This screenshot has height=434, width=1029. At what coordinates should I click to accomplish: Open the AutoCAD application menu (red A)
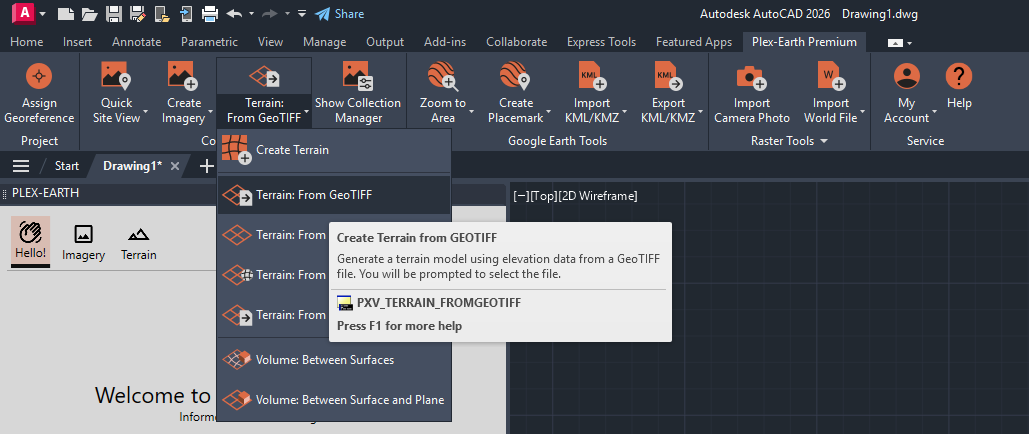(24, 13)
